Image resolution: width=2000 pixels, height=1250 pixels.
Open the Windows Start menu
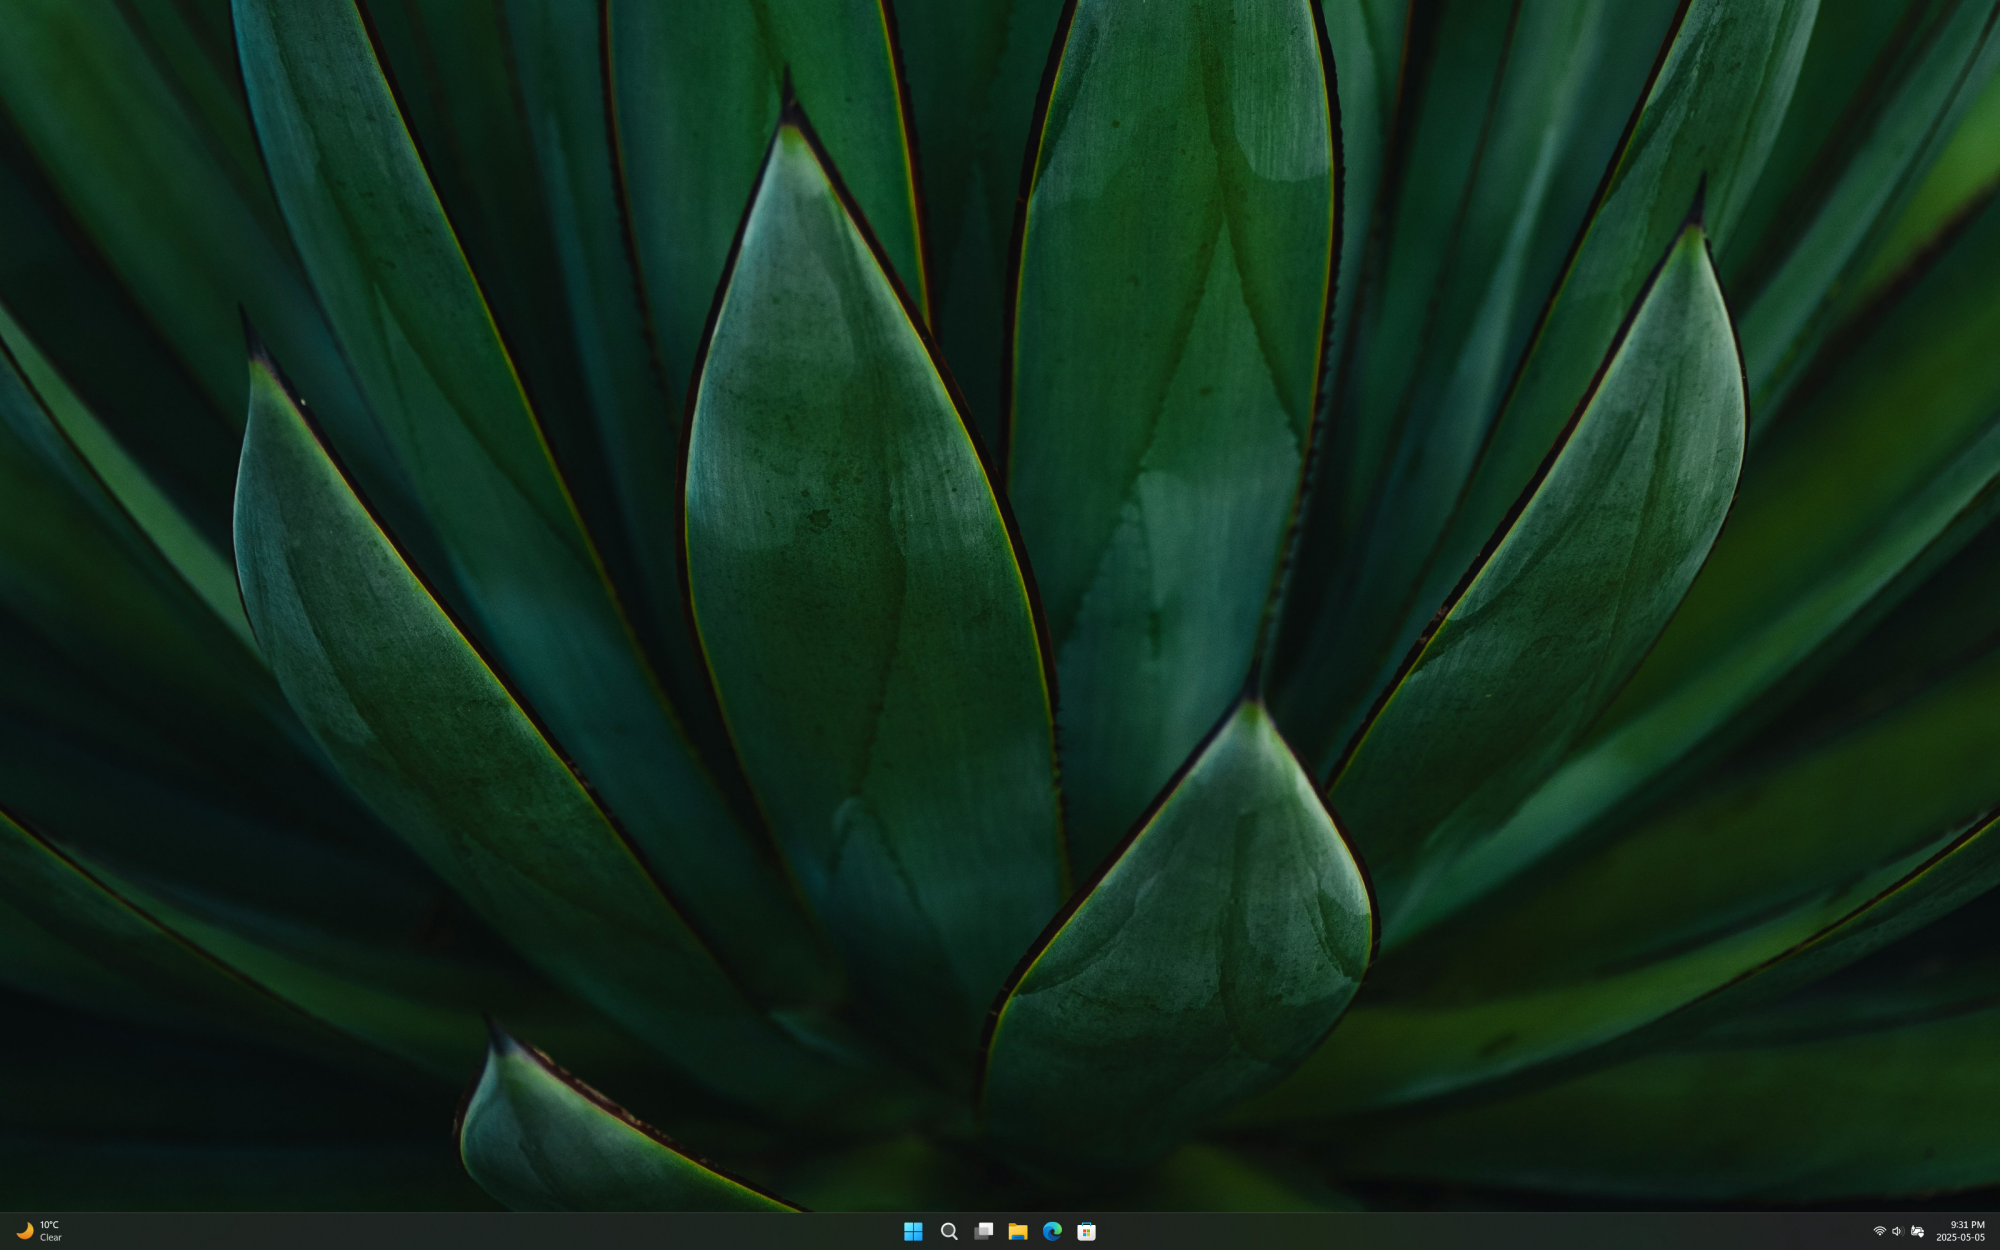point(913,1231)
